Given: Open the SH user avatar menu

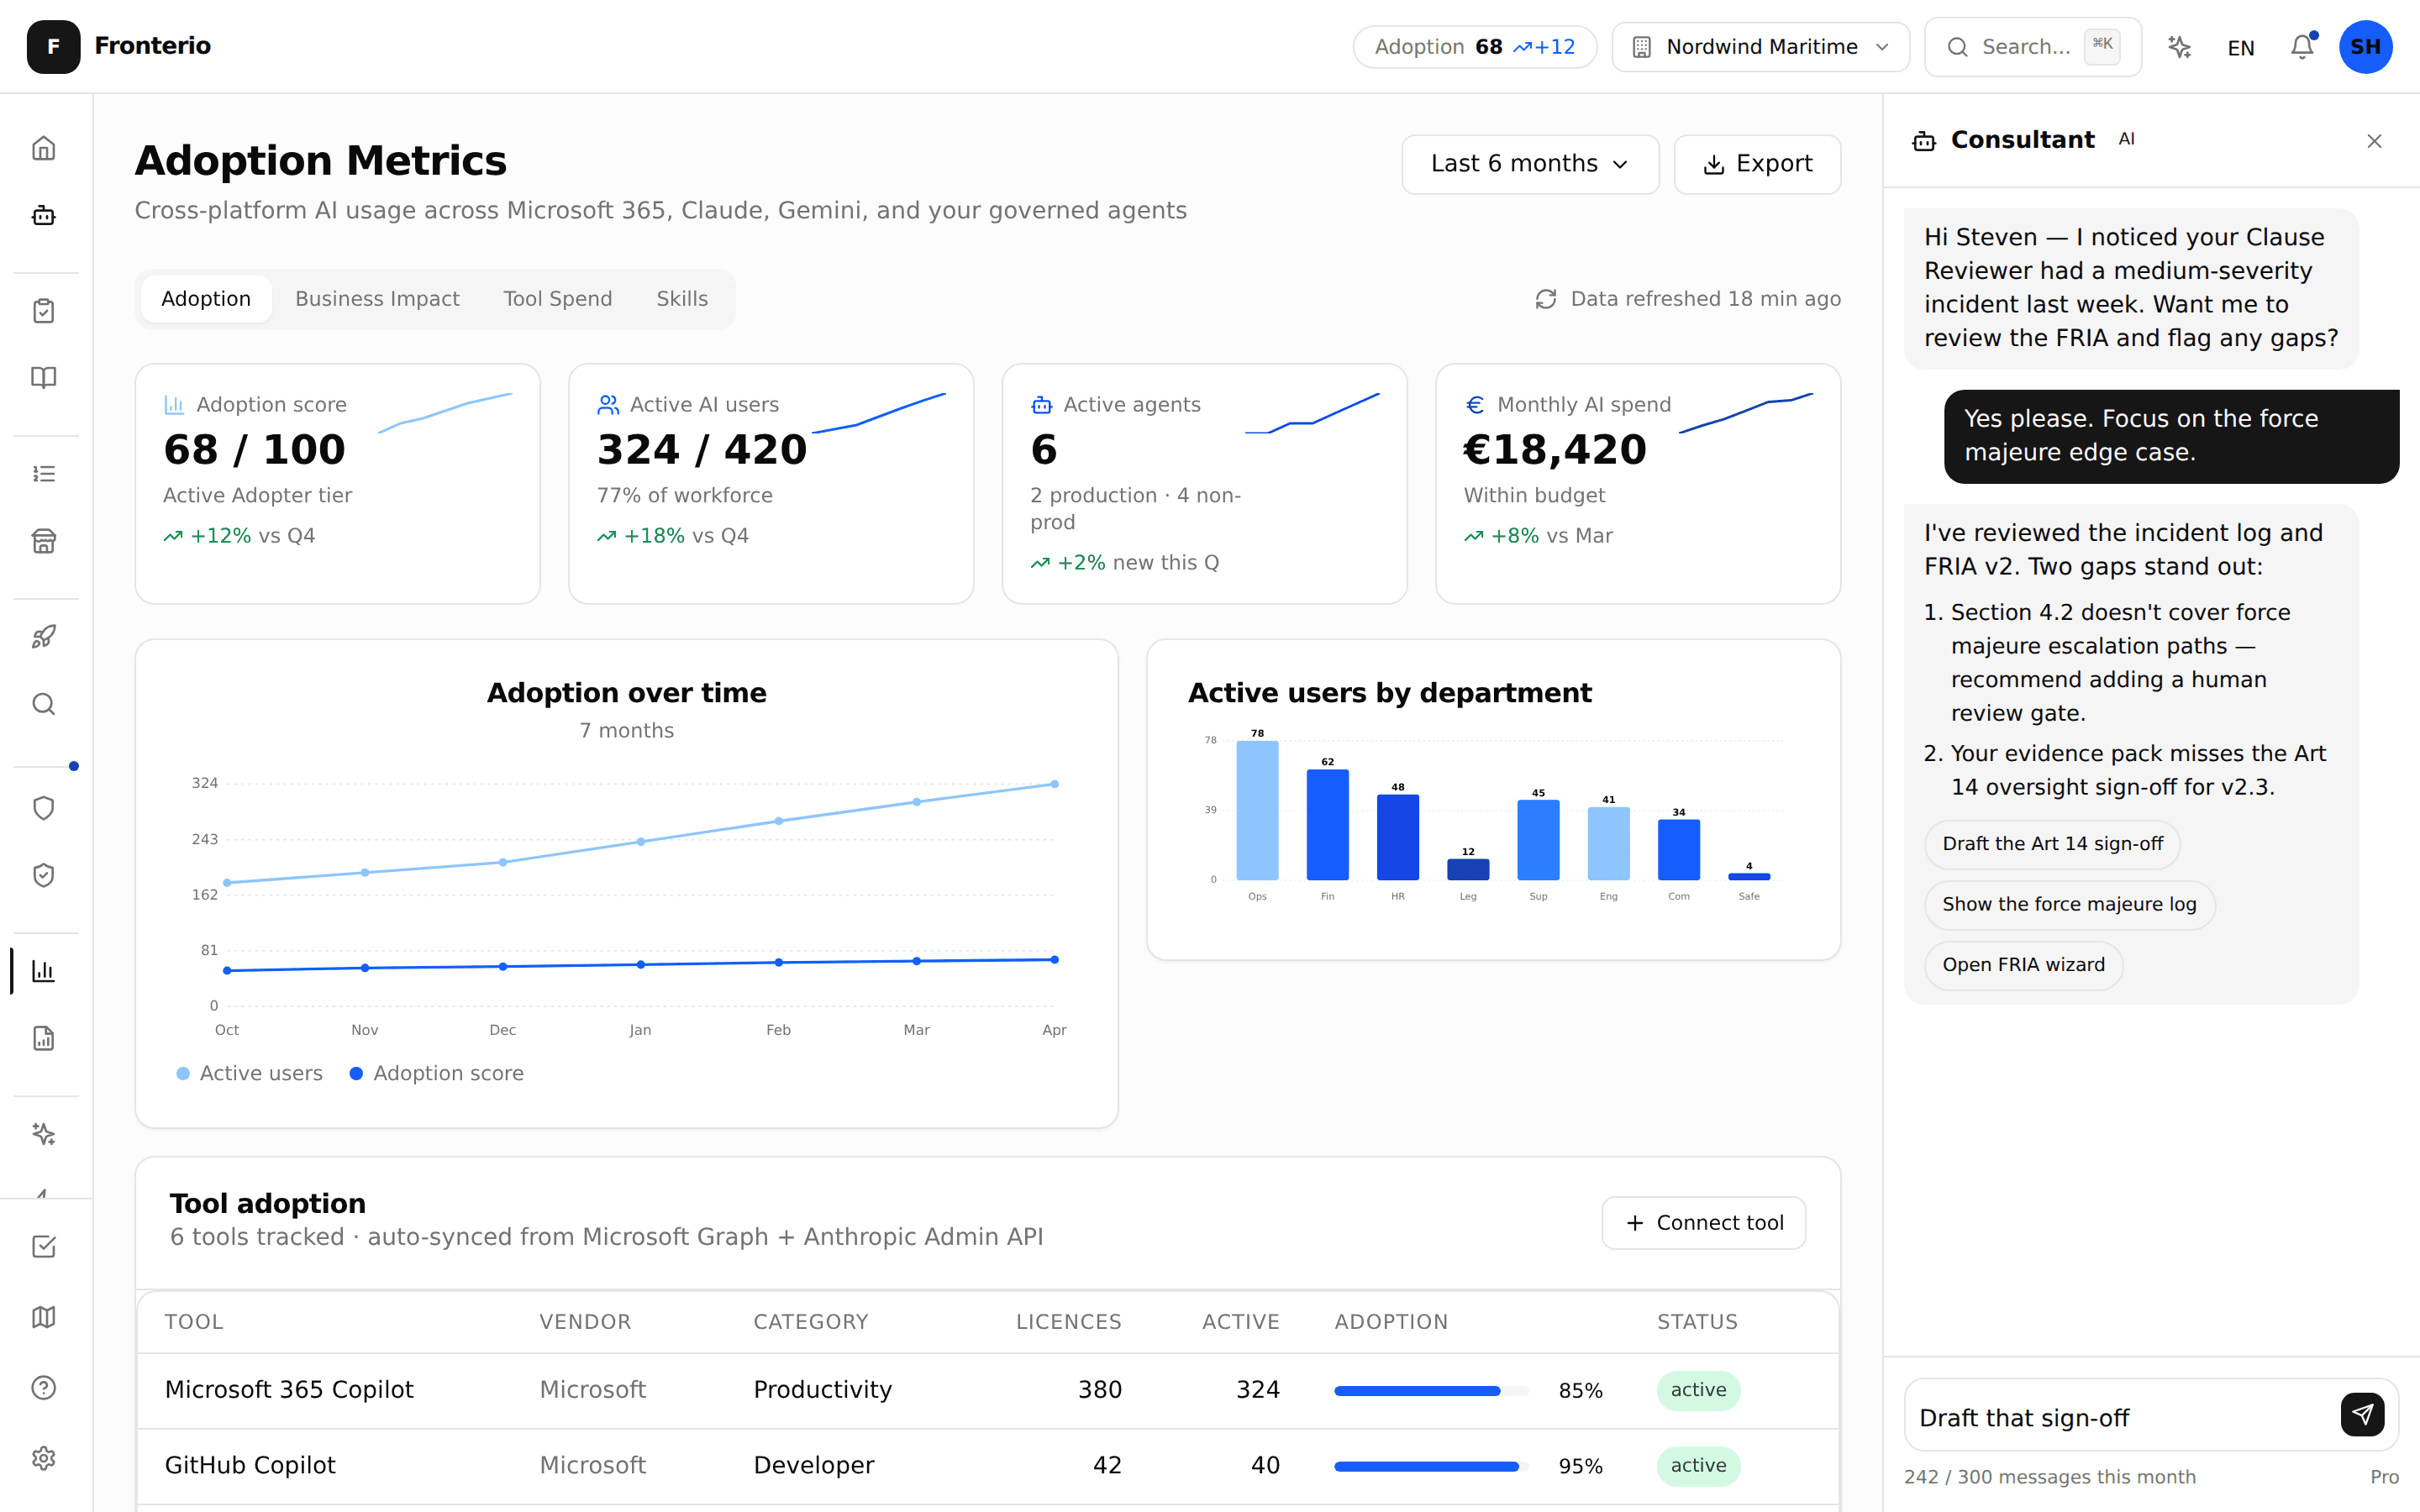Looking at the screenshot, I should point(2365,47).
